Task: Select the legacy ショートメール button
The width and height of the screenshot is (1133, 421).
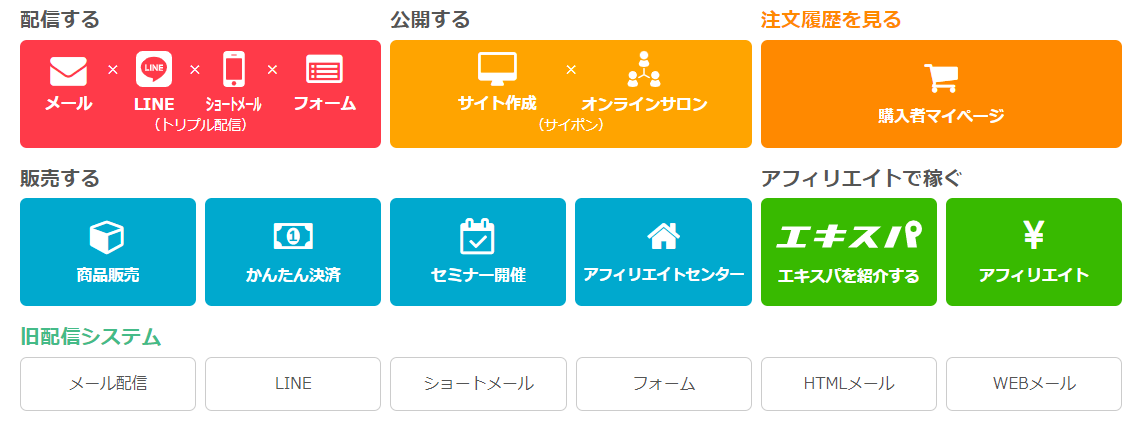Action: (x=478, y=383)
